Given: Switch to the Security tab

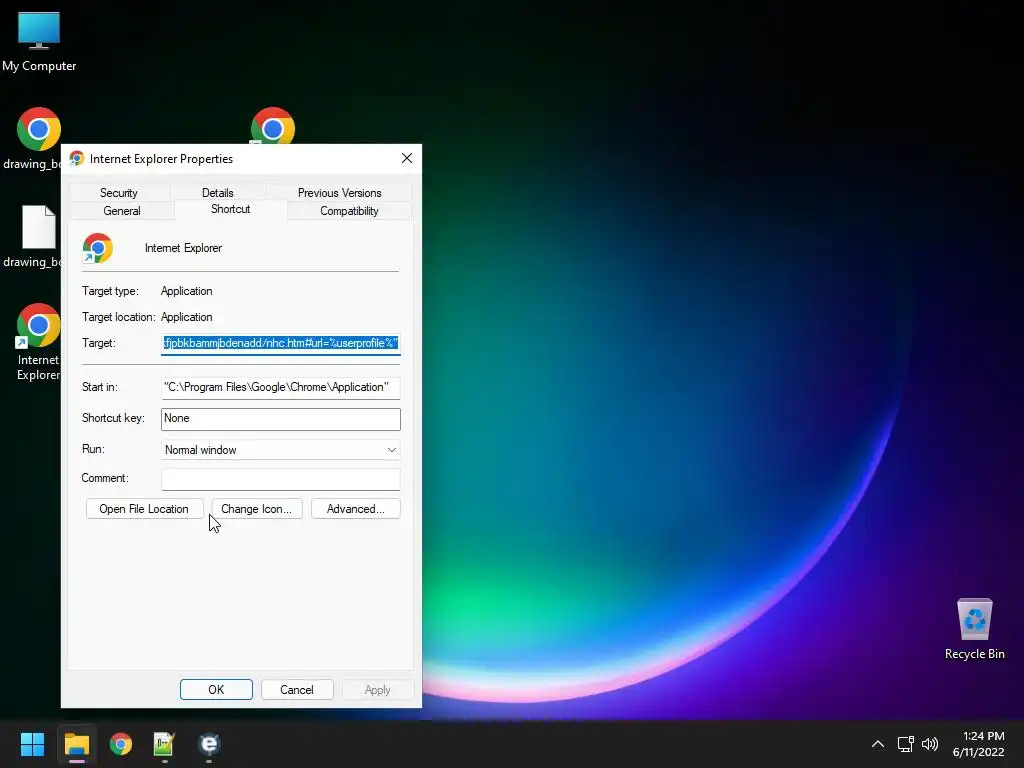Looking at the screenshot, I should coord(119,193).
